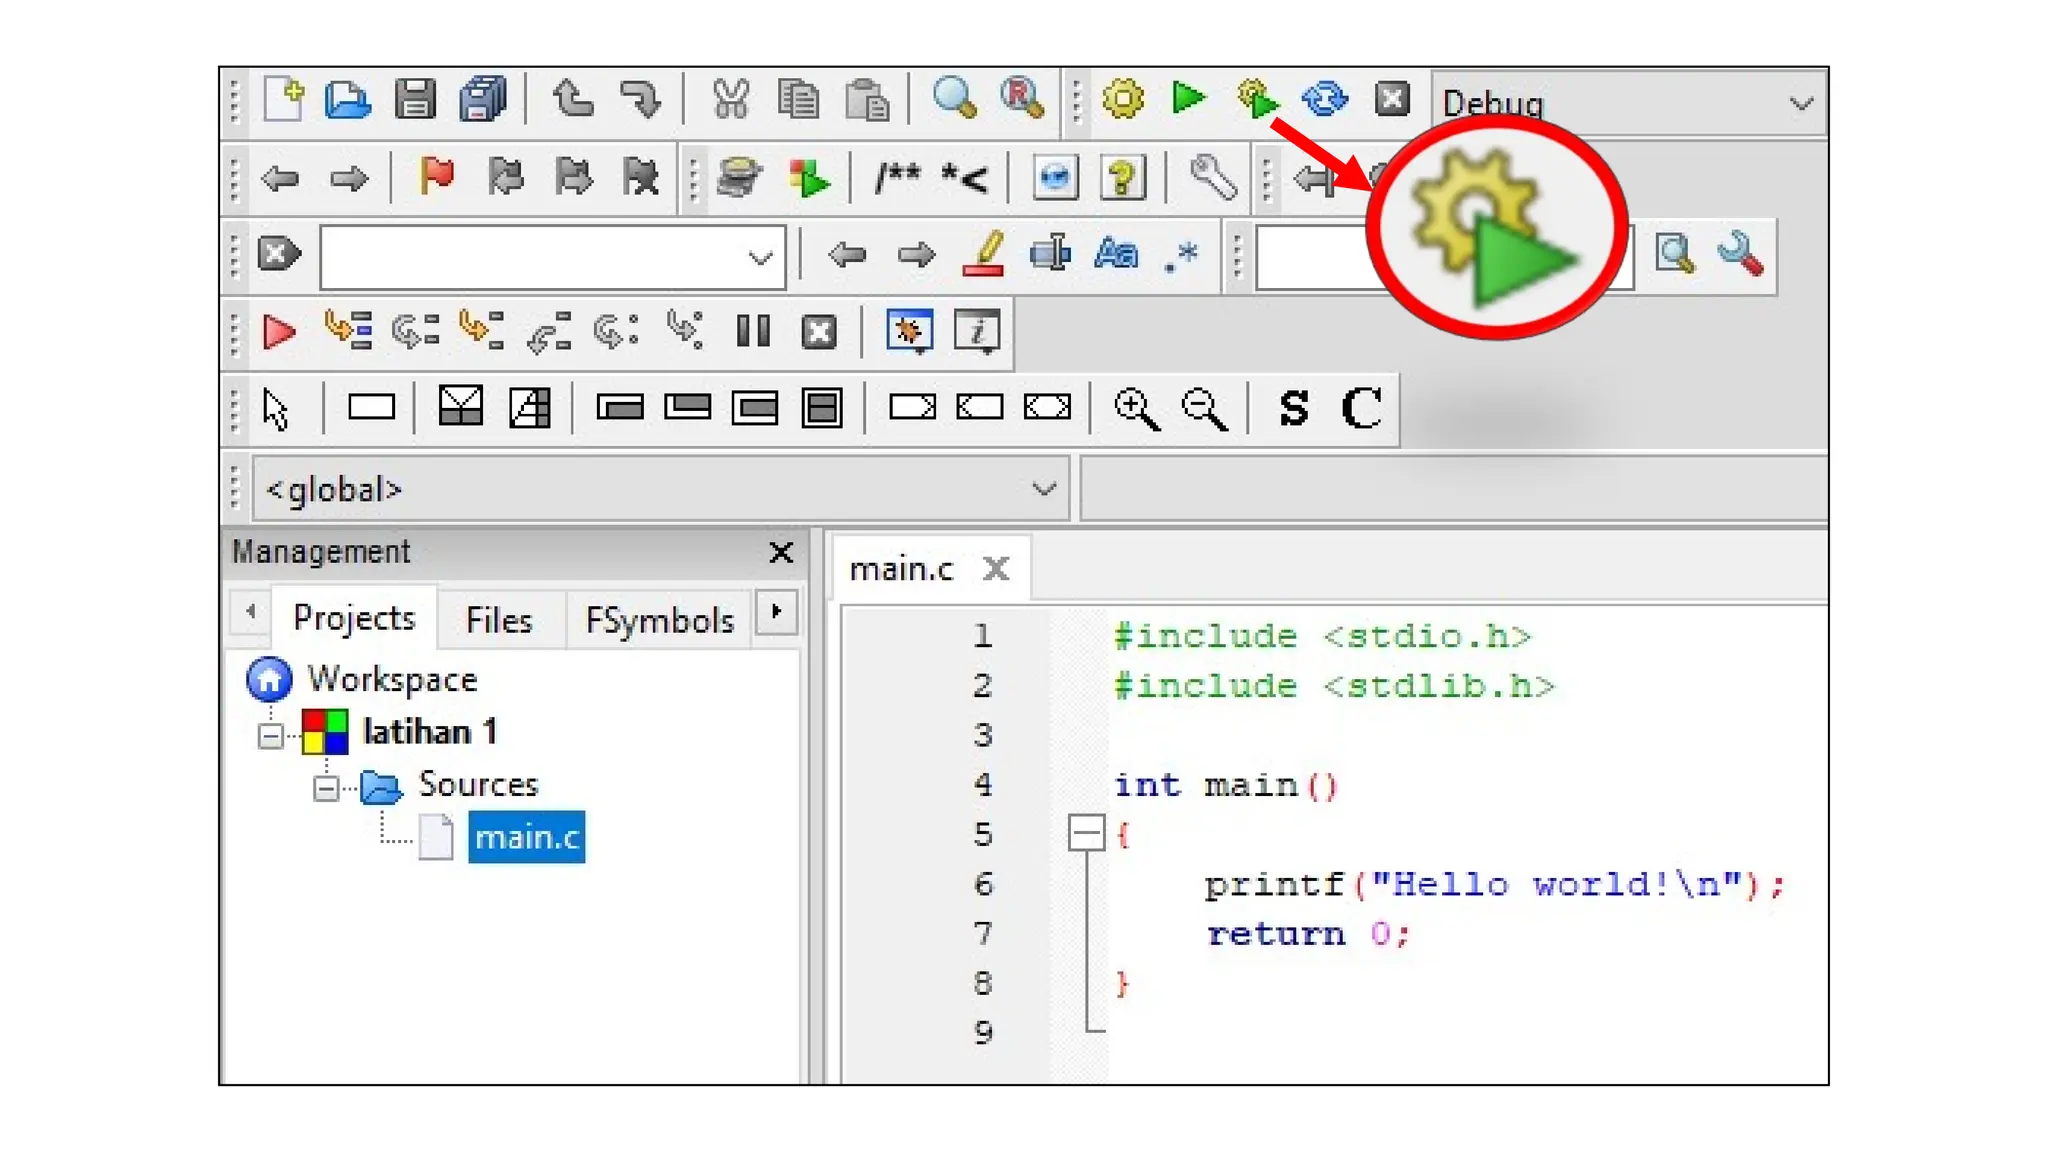Screen dimensions: 2048x1152
Task: Click the Save file floppy icon
Action: pyautogui.click(x=414, y=99)
